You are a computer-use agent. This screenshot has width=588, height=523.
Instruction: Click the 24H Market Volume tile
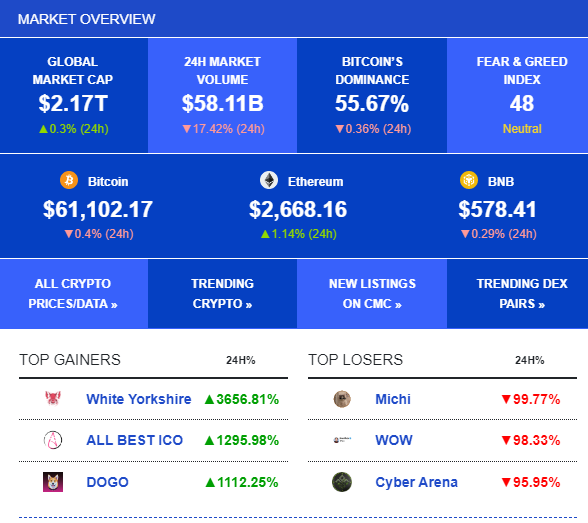(x=222, y=95)
